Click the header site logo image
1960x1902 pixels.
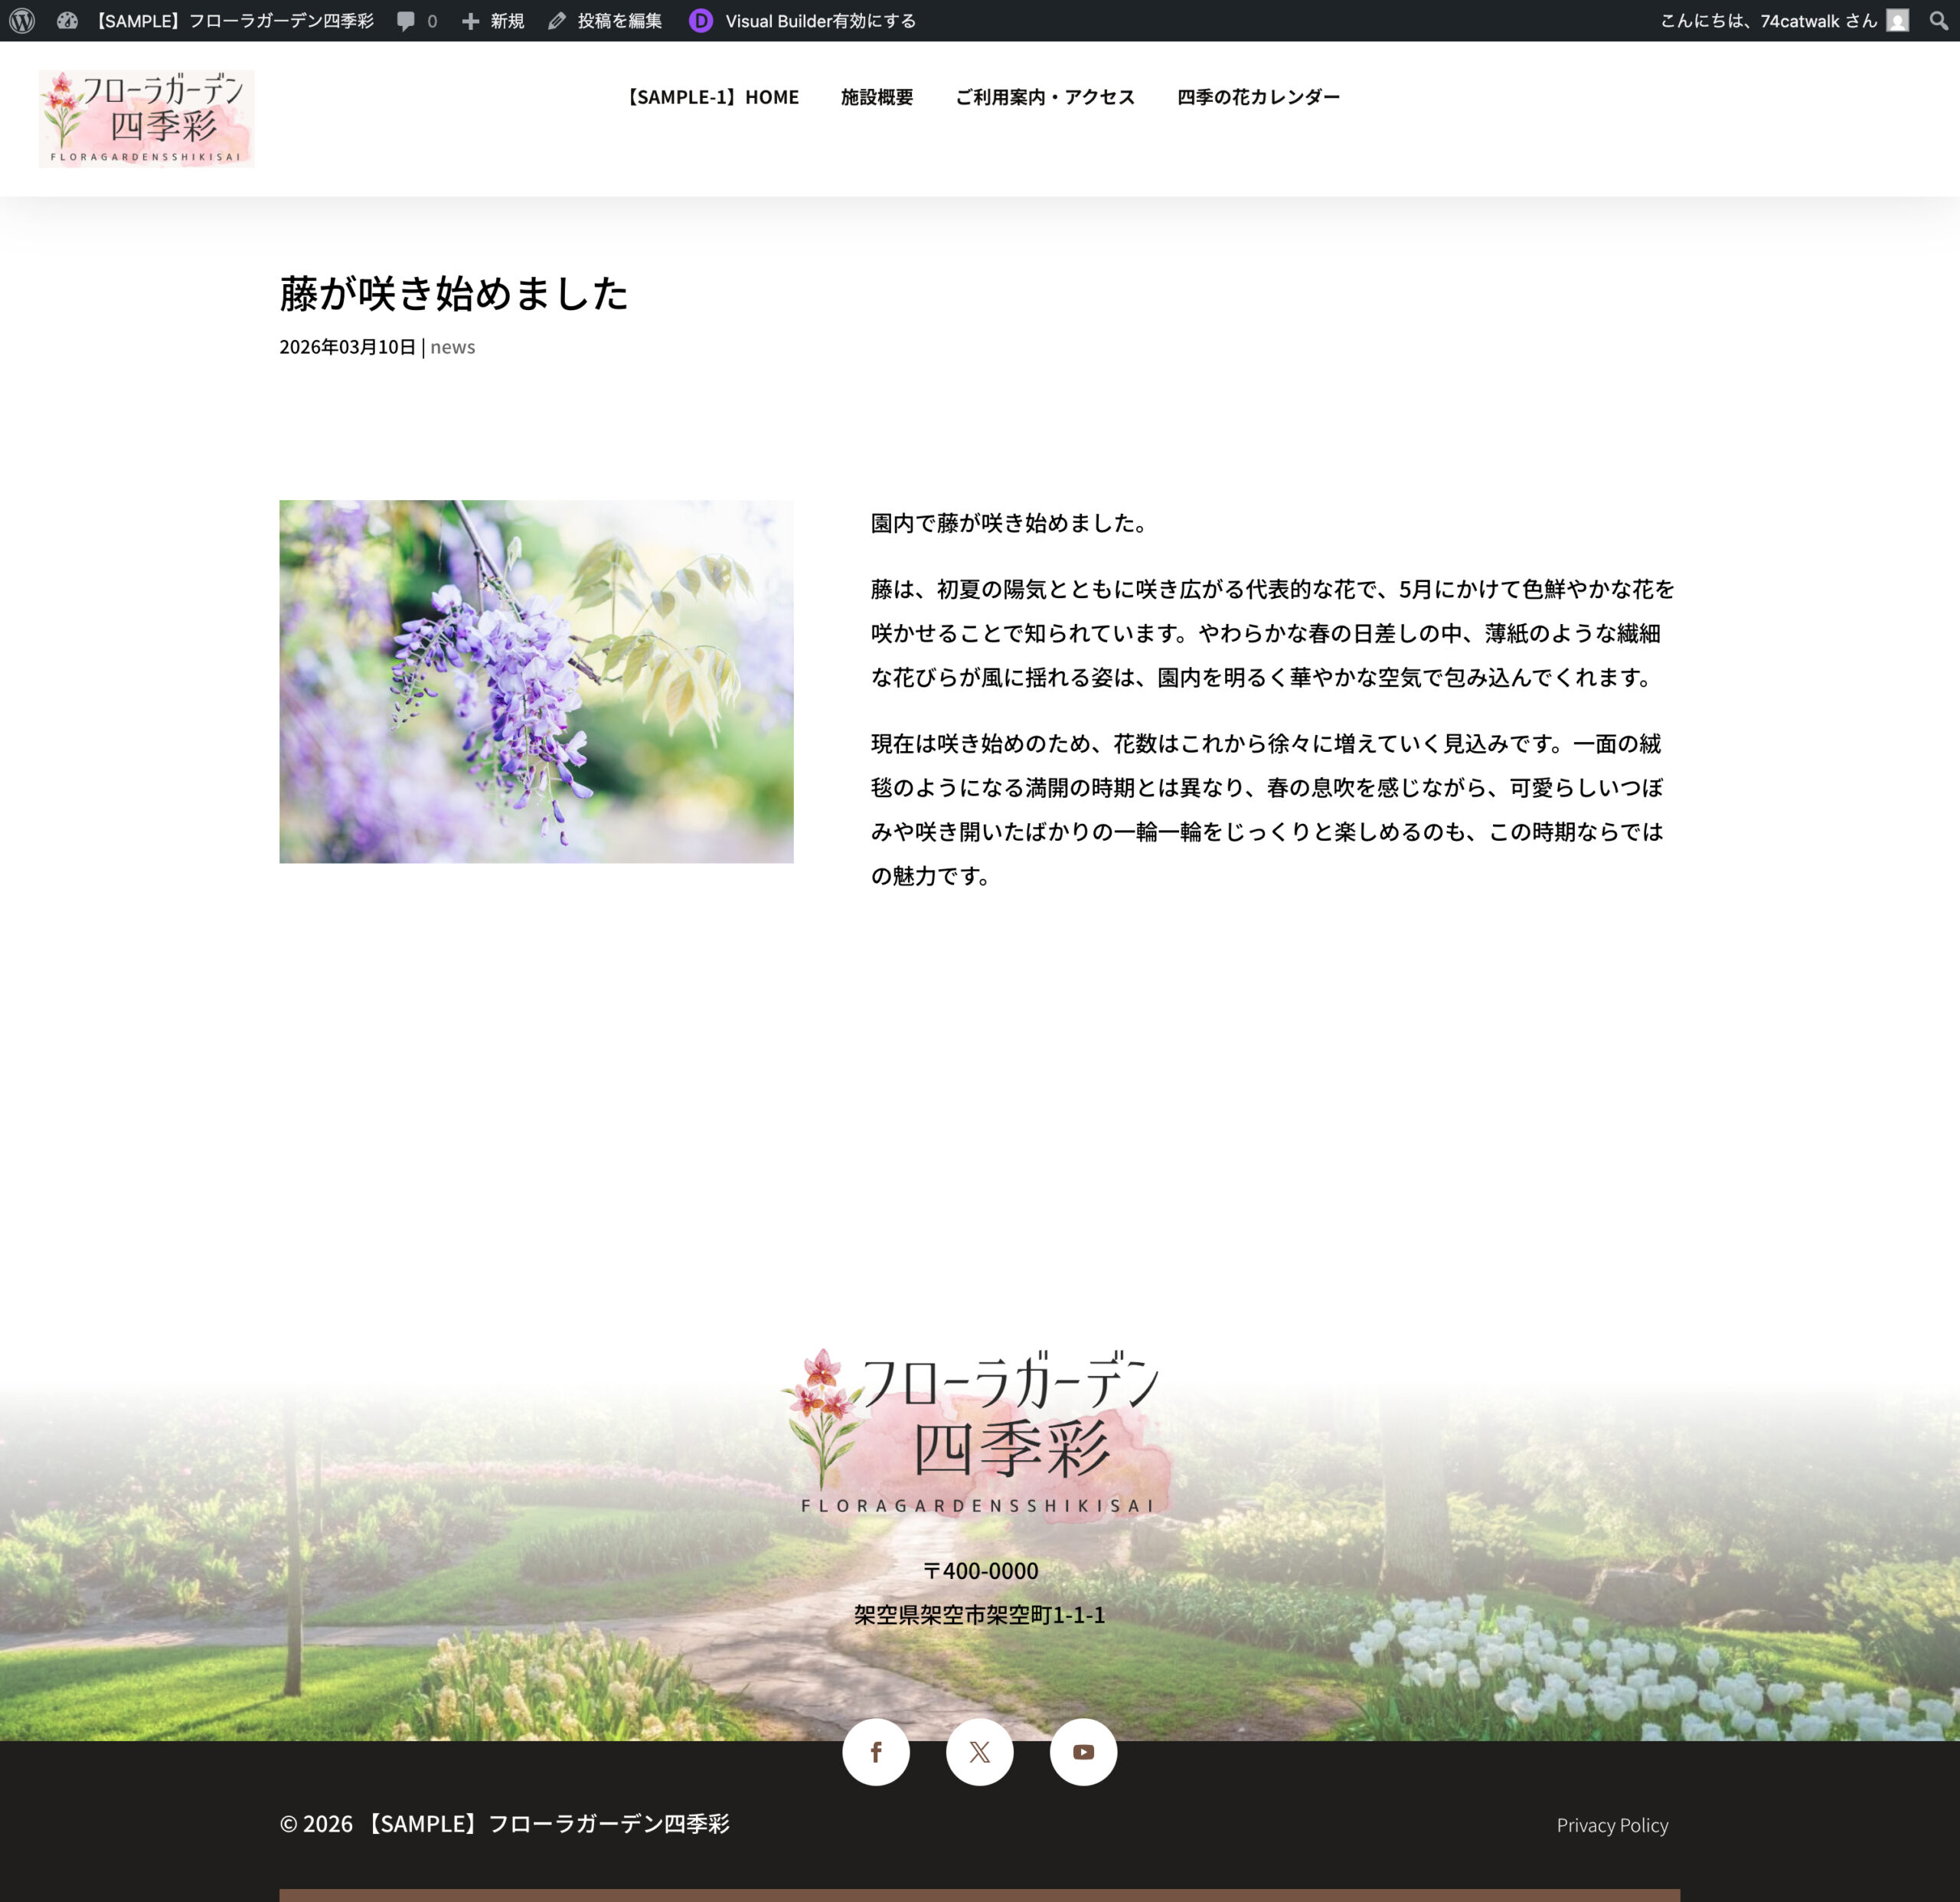point(147,118)
